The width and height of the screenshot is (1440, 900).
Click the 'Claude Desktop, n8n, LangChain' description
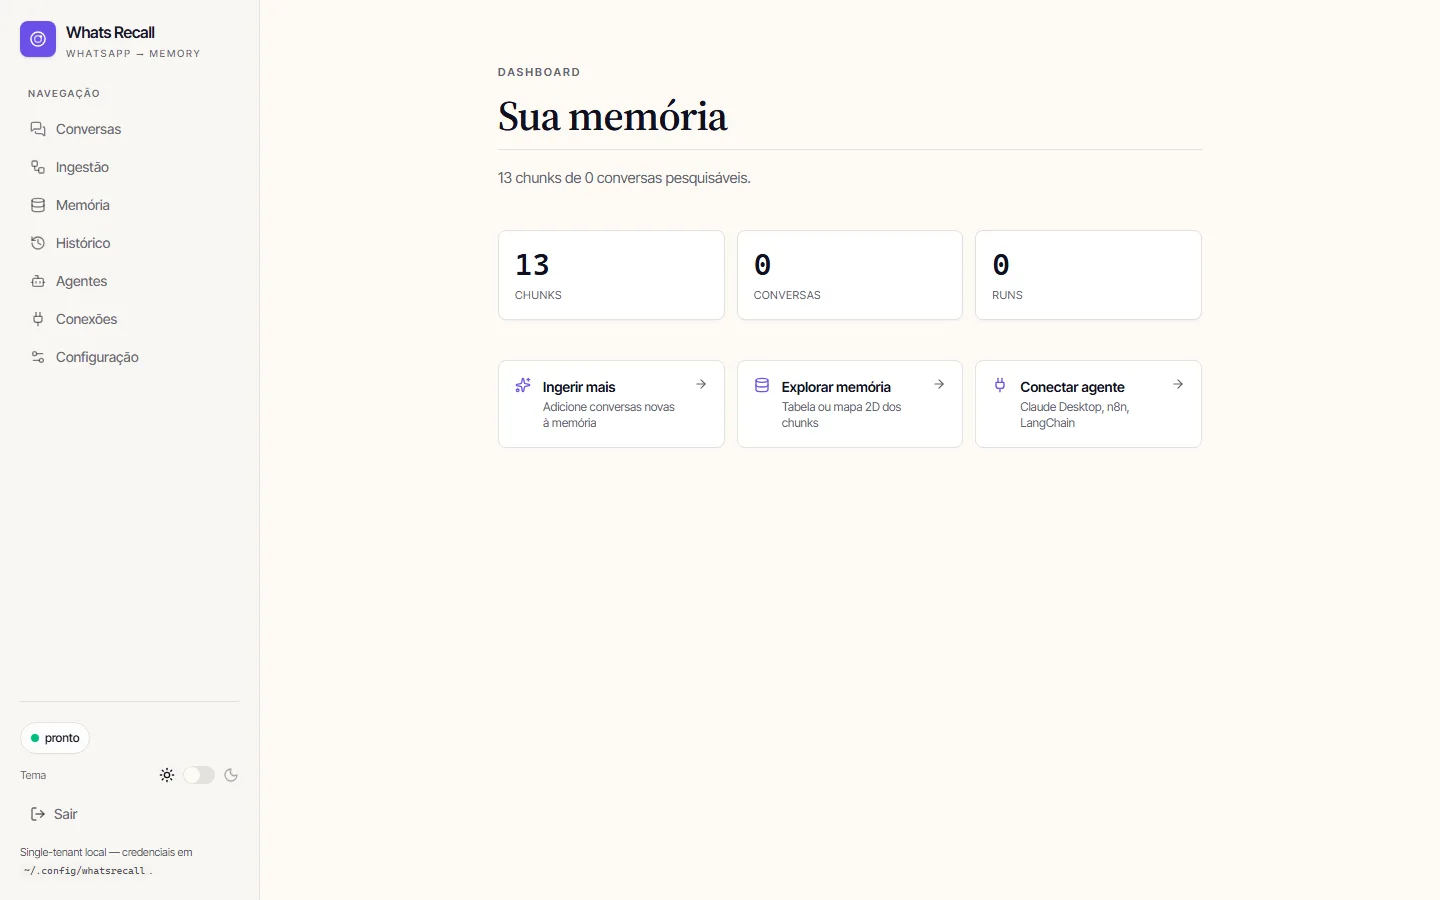point(1075,415)
